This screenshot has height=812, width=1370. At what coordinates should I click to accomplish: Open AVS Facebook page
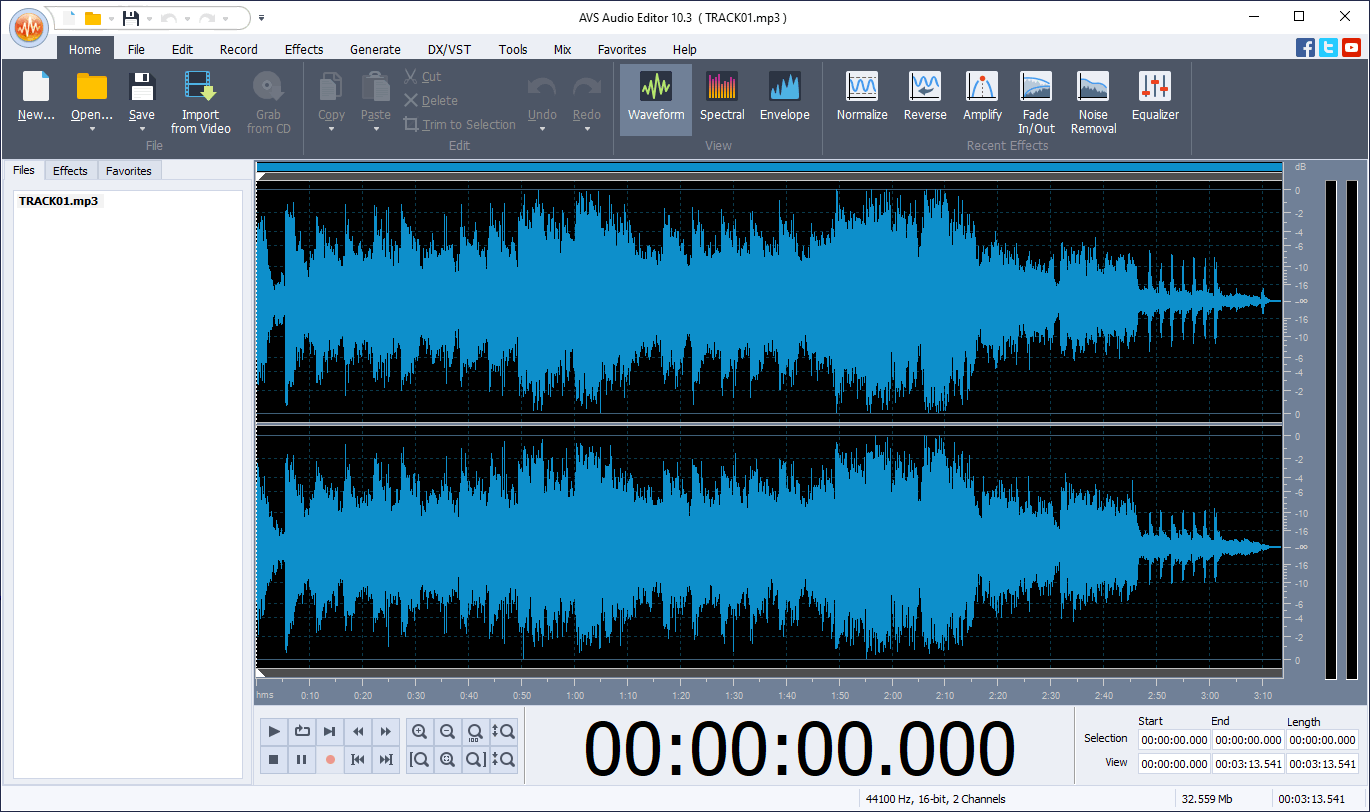(1307, 47)
